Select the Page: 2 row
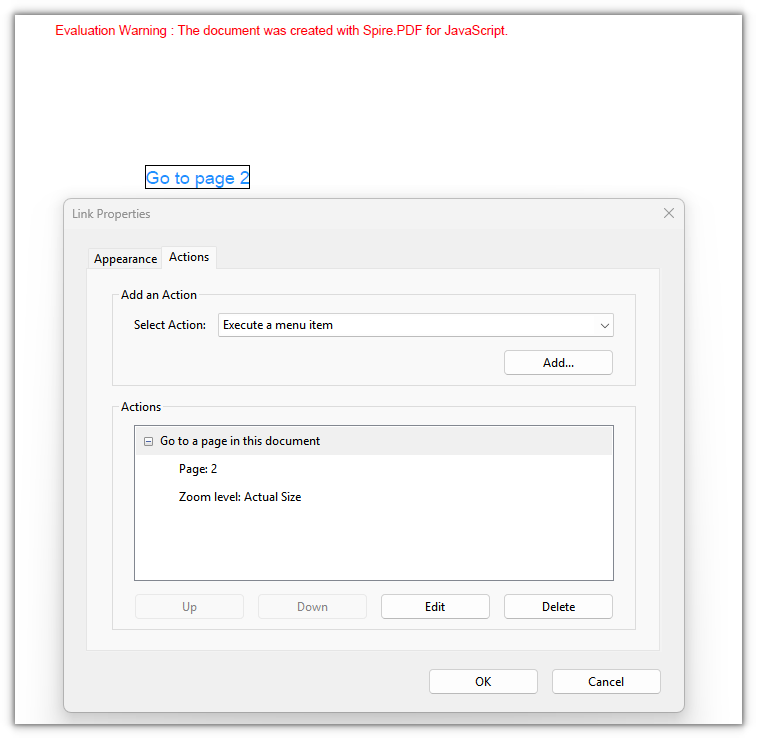The width and height of the screenshot is (757, 739). 198,469
